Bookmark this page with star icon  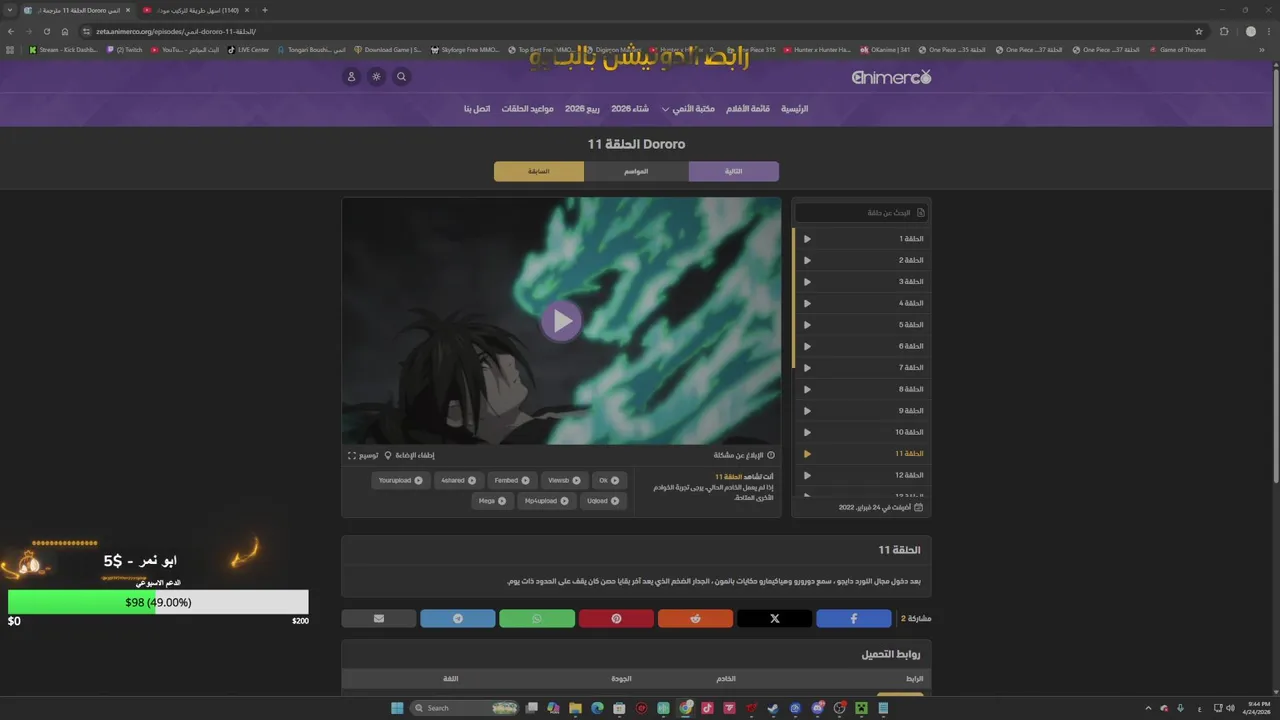[x=1199, y=31]
